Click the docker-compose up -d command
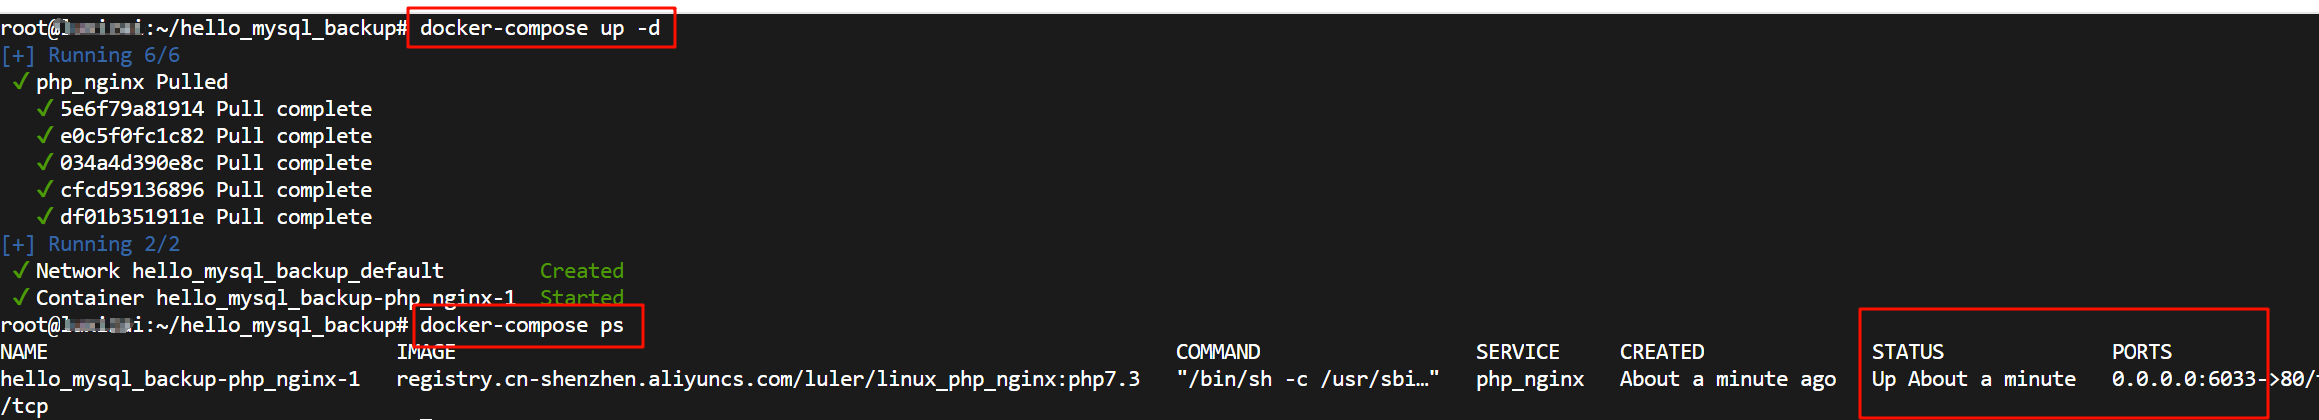 [540, 28]
